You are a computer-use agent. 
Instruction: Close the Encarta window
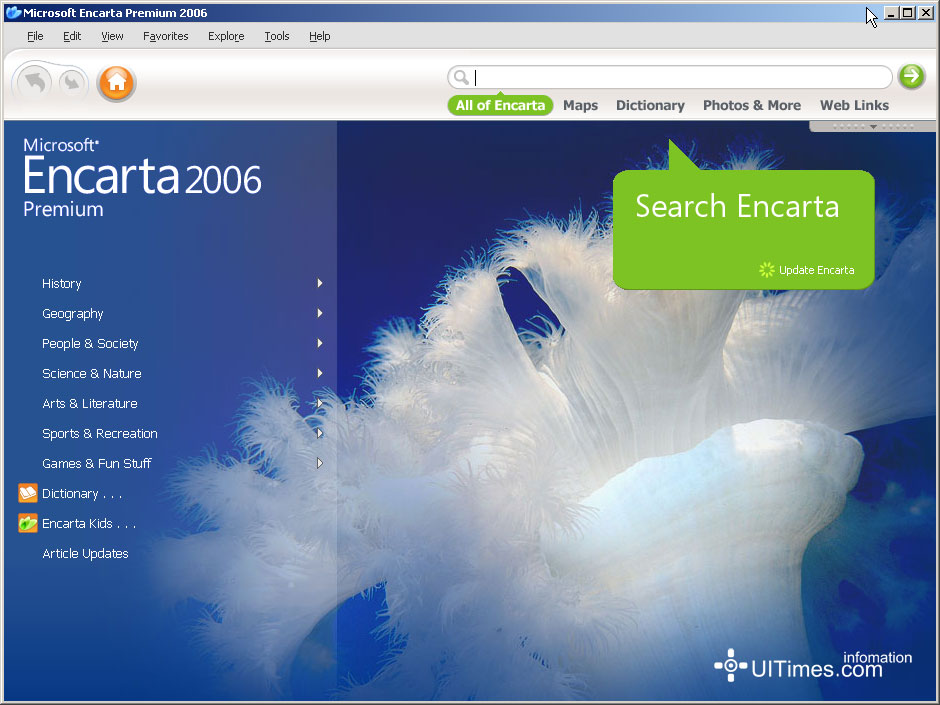926,13
